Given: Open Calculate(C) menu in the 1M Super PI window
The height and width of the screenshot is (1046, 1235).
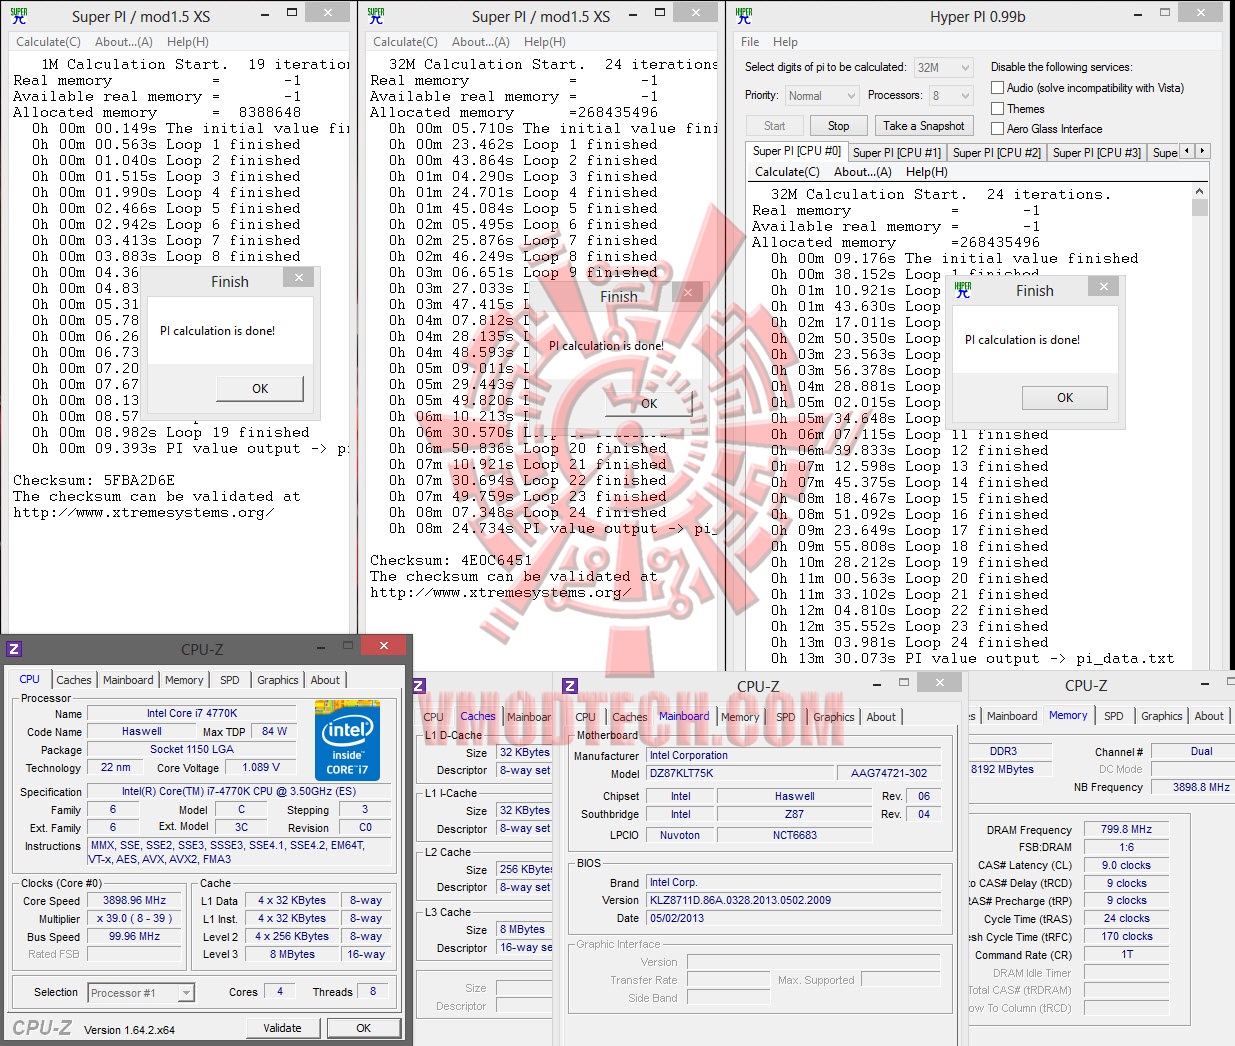Looking at the screenshot, I should click(48, 42).
